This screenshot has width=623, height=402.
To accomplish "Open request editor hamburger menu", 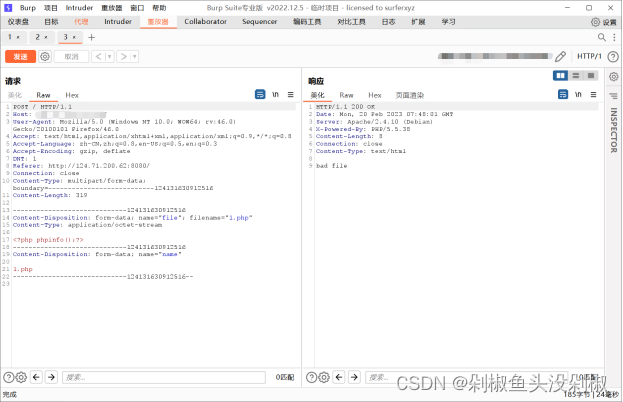I will point(290,95).
